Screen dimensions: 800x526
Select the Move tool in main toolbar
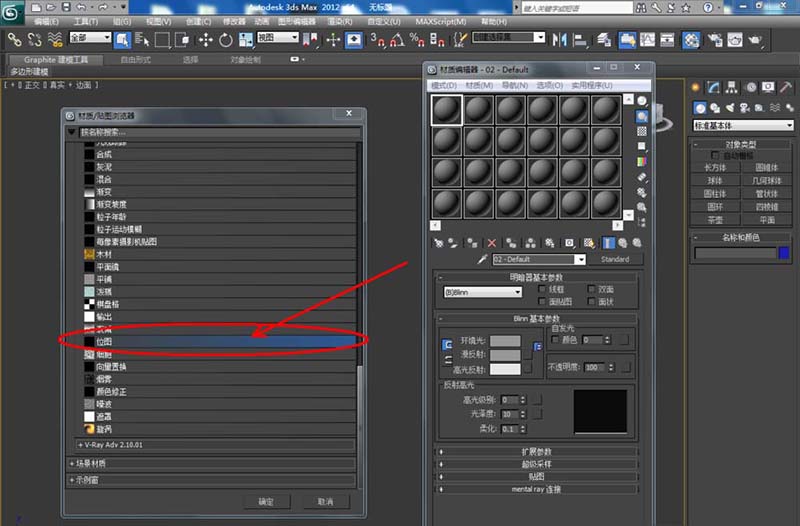pyautogui.click(x=206, y=40)
